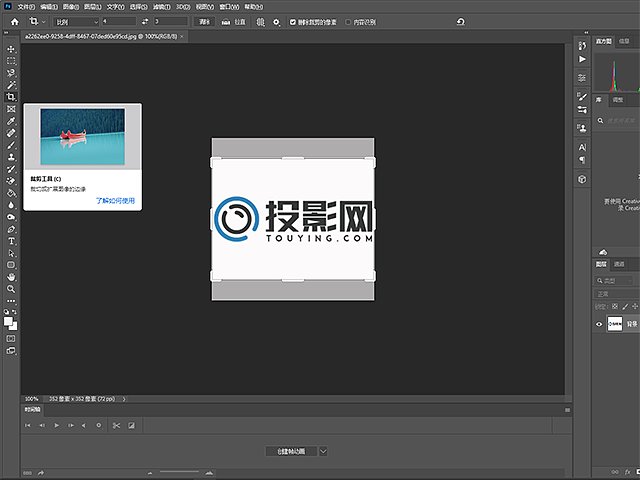This screenshot has width=640, height=480.
Task: Toggle Delete Cropped Pixels checkbox
Action: point(293,22)
